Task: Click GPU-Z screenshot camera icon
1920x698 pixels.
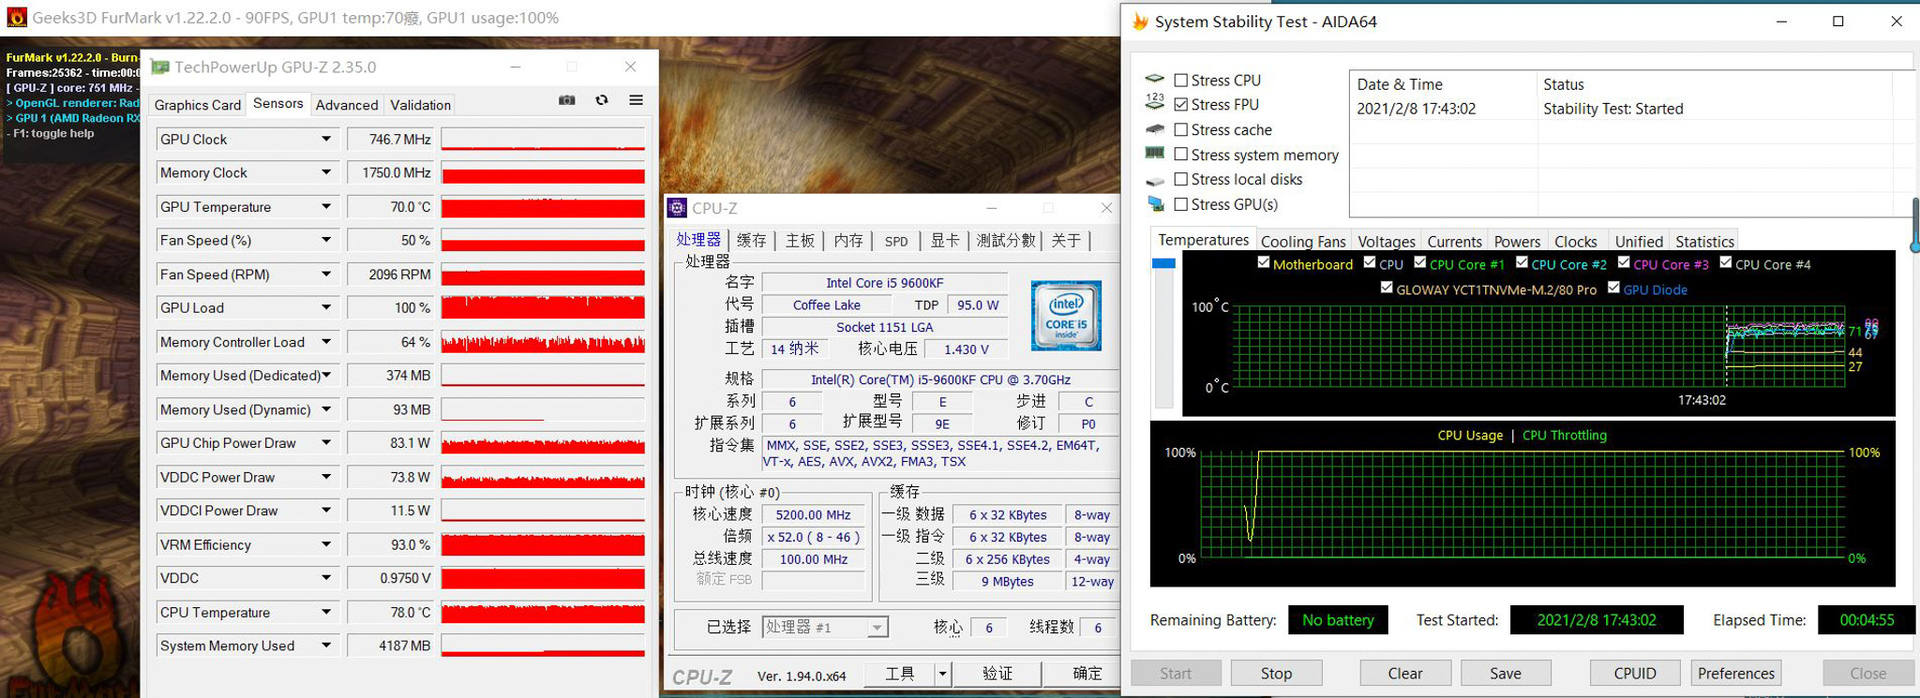Action: (x=567, y=100)
